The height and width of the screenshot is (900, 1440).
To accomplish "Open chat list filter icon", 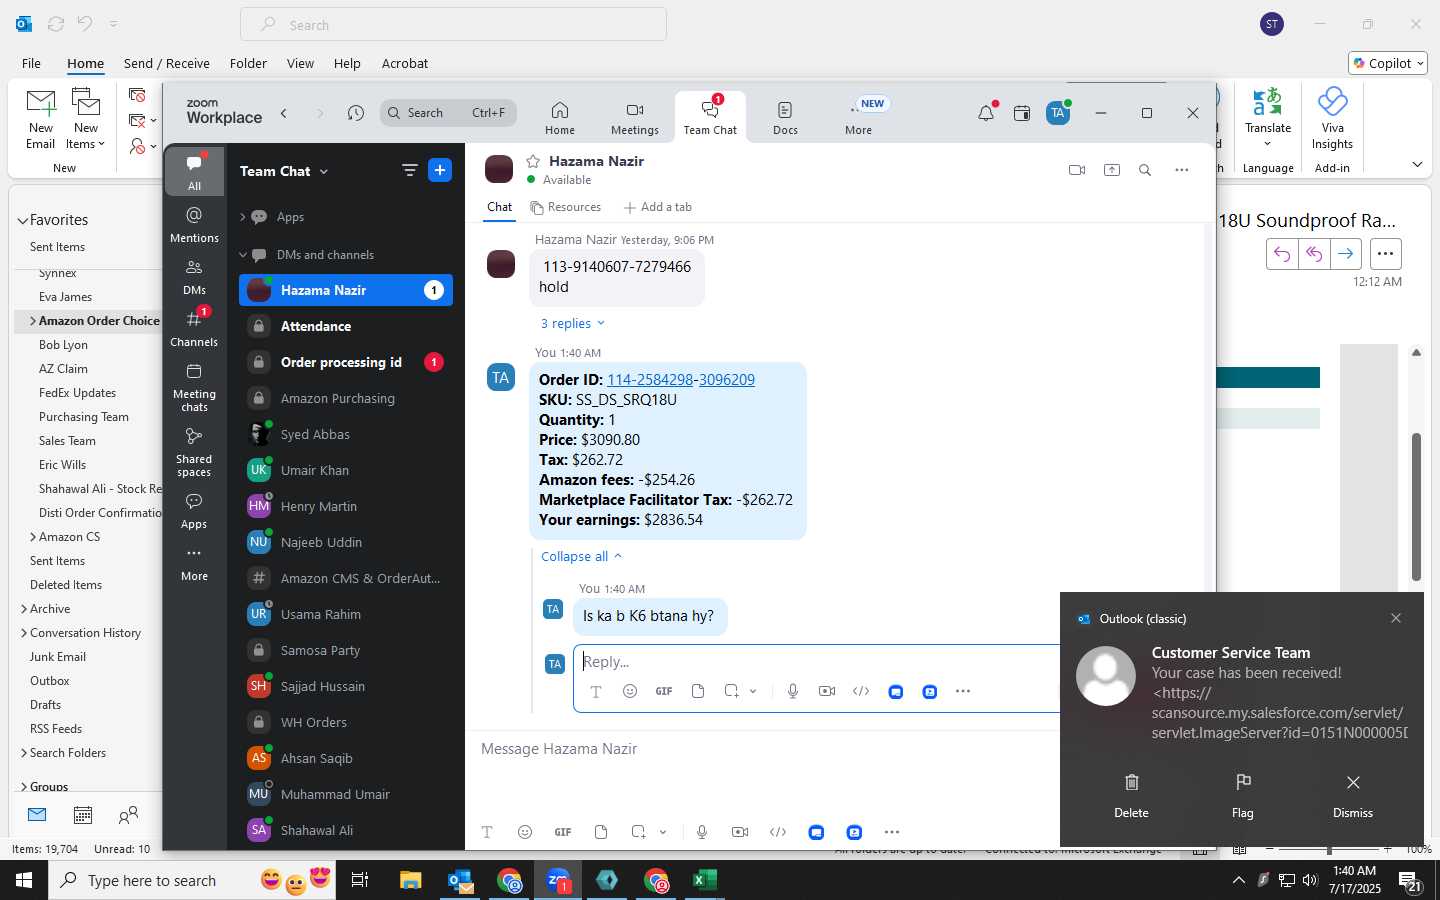I will (x=410, y=170).
